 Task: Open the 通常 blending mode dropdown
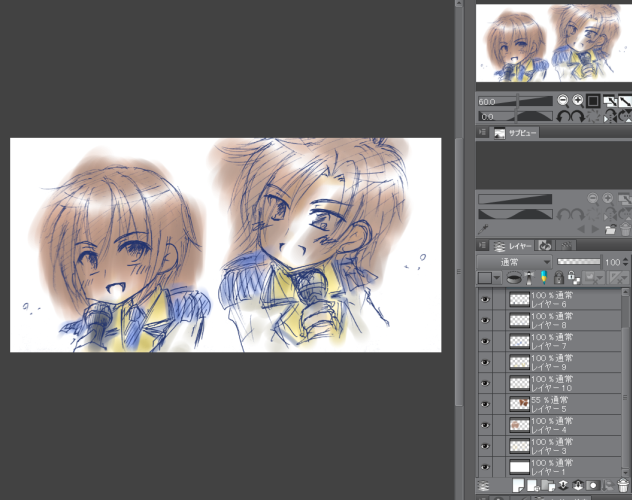pyautogui.click(x=514, y=262)
